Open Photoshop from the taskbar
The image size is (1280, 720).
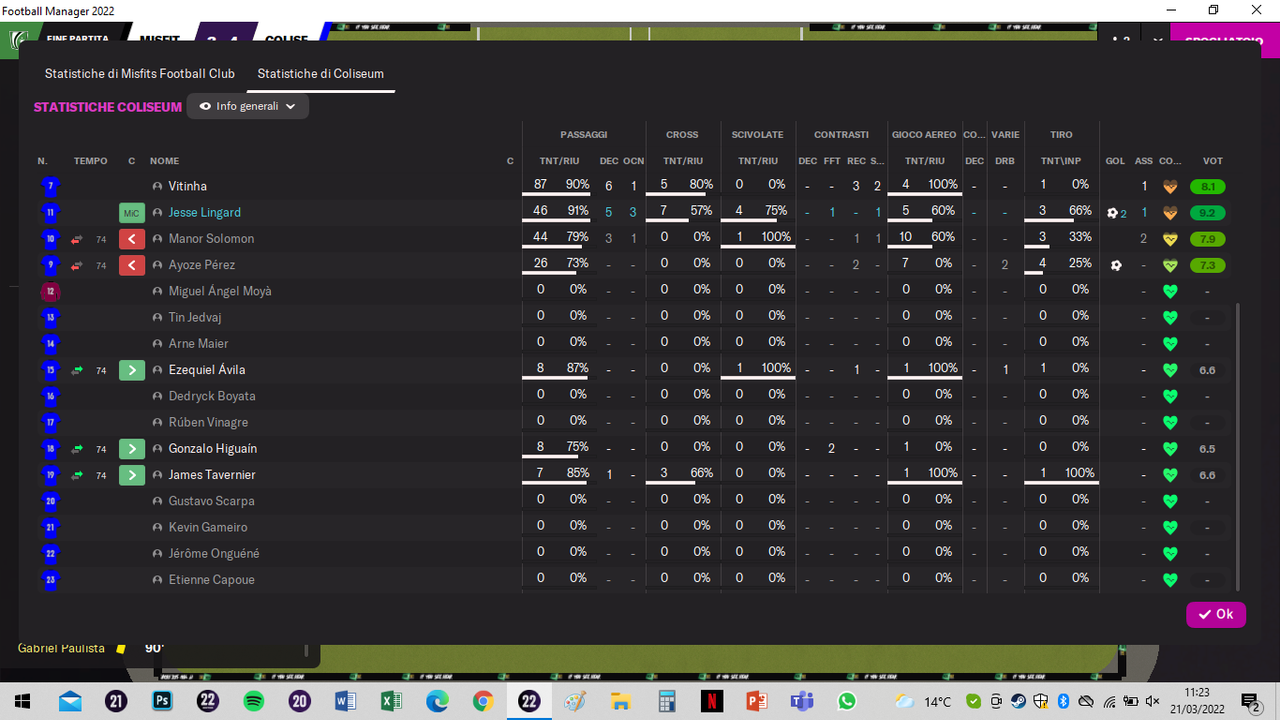click(x=161, y=701)
